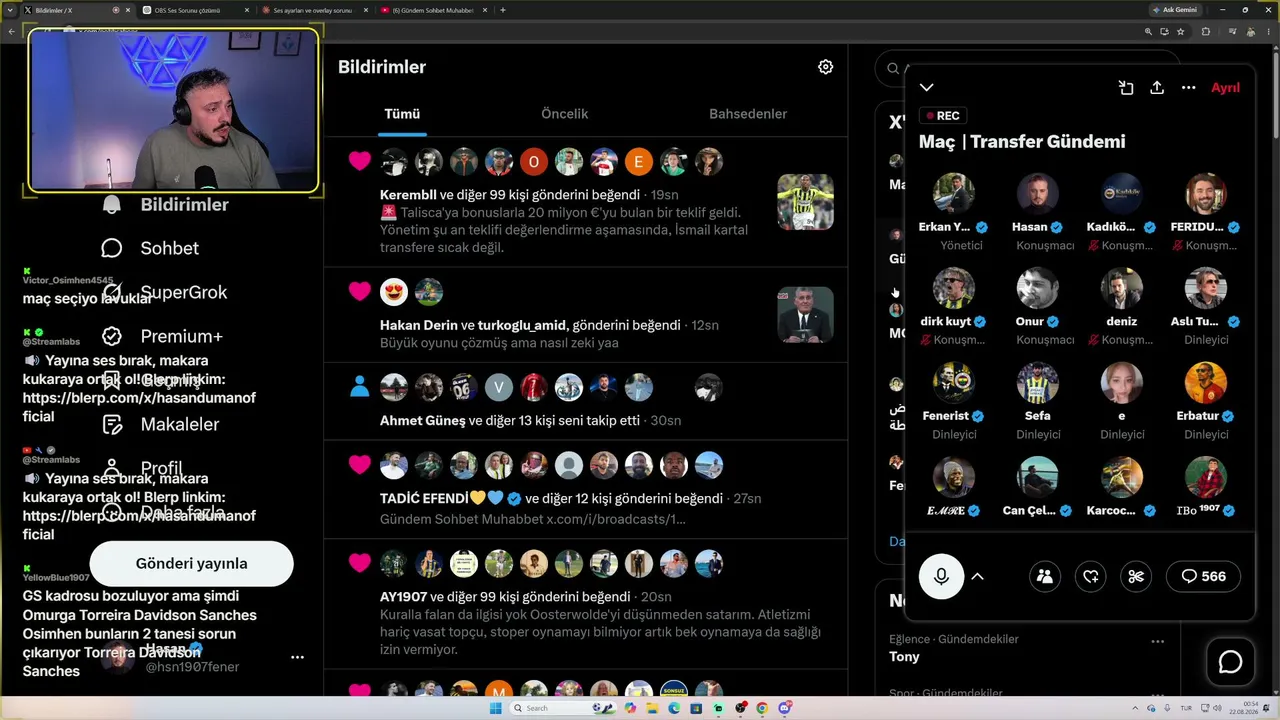Collapse the Space panel with the chevron
The image size is (1280, 720).
pos(927,88)
